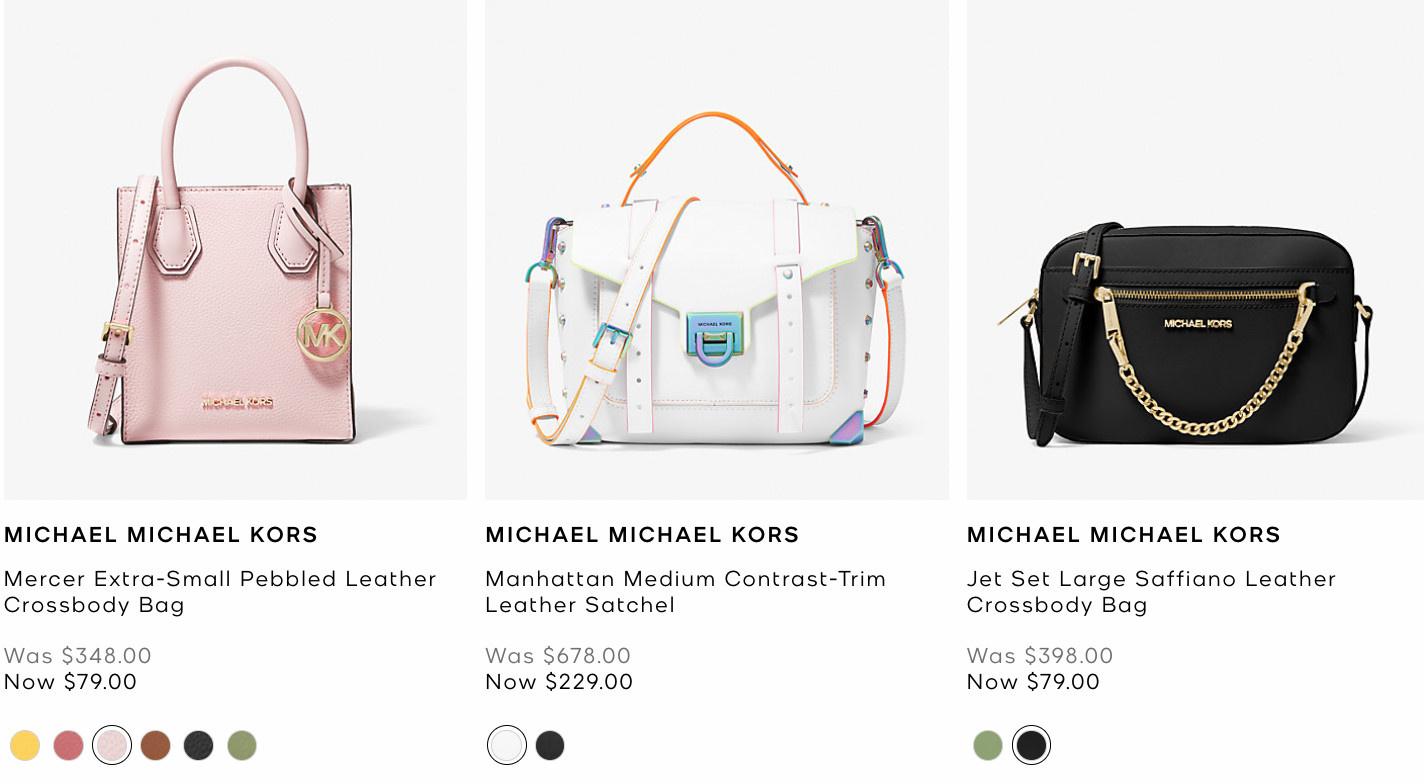Select yellow swatch for Mercer bag
Screen dimensions: 1424x784
(25, 745)
